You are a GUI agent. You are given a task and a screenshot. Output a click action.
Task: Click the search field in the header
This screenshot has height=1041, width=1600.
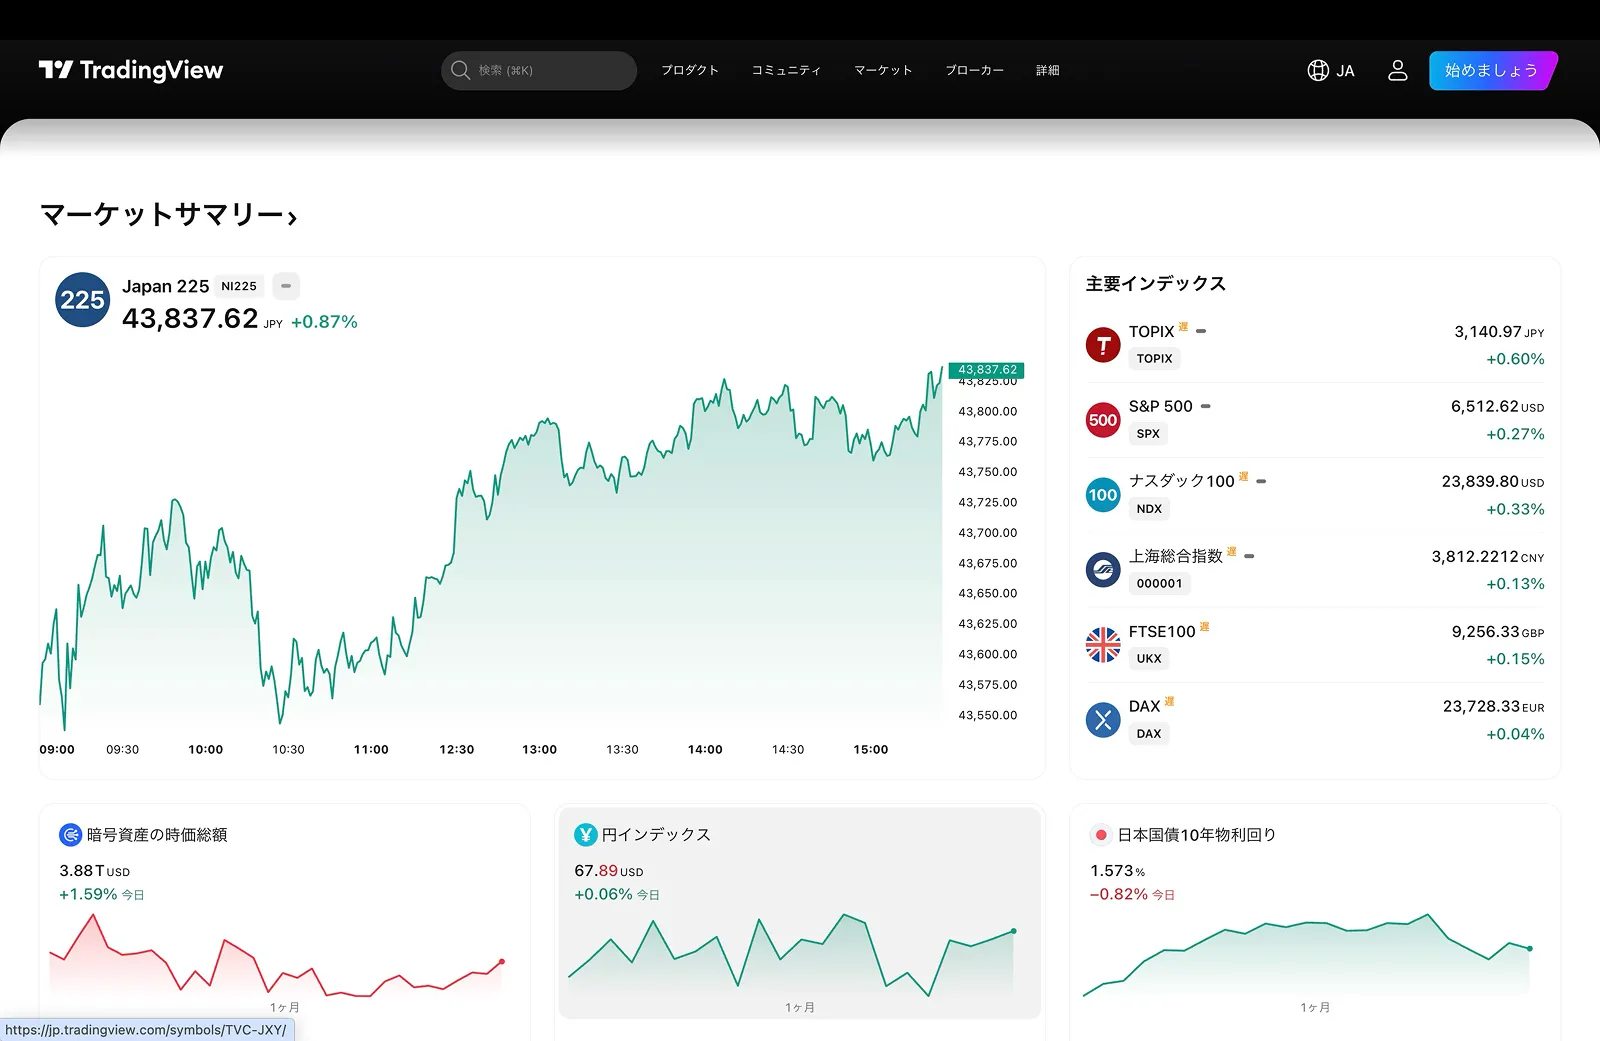click(538, 70)
